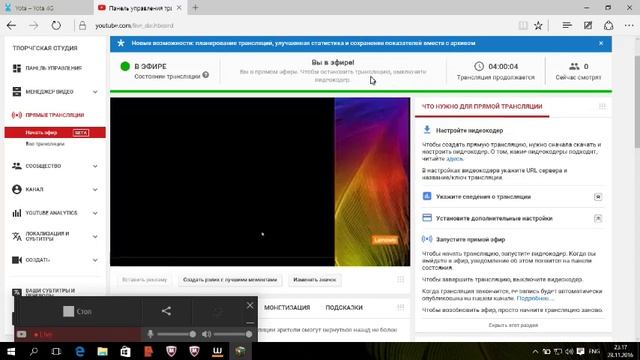The width and height of the screenshot is (640, 360).
Task: Click Скрыть этот раздел link
Action: [513, 325]
